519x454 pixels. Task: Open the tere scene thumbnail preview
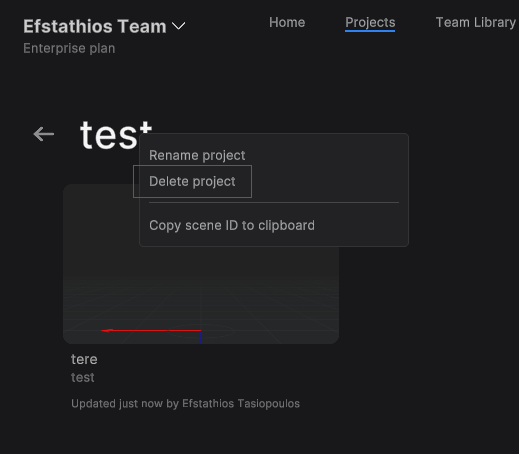pyautogui.click(x=201, y=295)
